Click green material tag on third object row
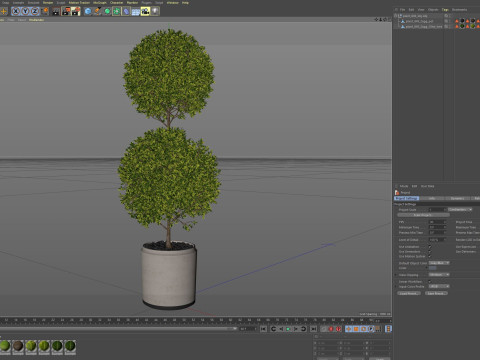Viewport: 480px width, 360px height. [462, 26]
